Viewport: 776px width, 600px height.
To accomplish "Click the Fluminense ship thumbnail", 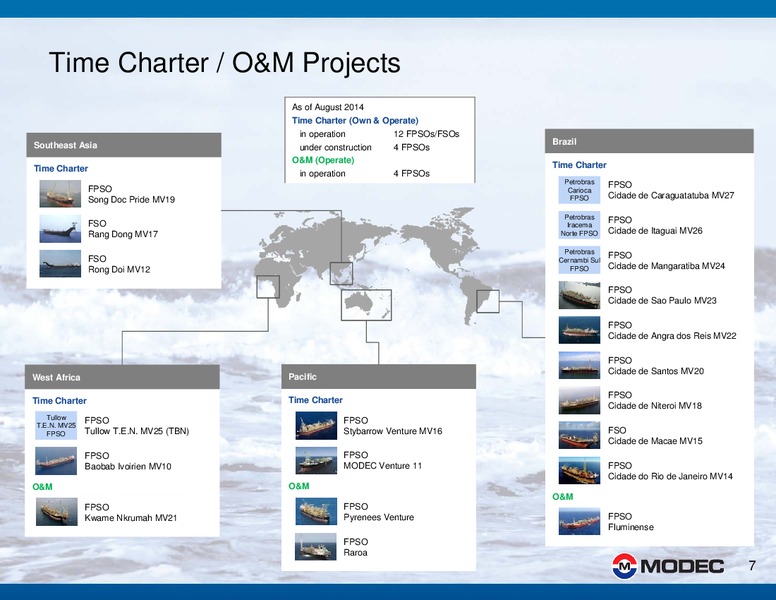I will coord(580,521).
